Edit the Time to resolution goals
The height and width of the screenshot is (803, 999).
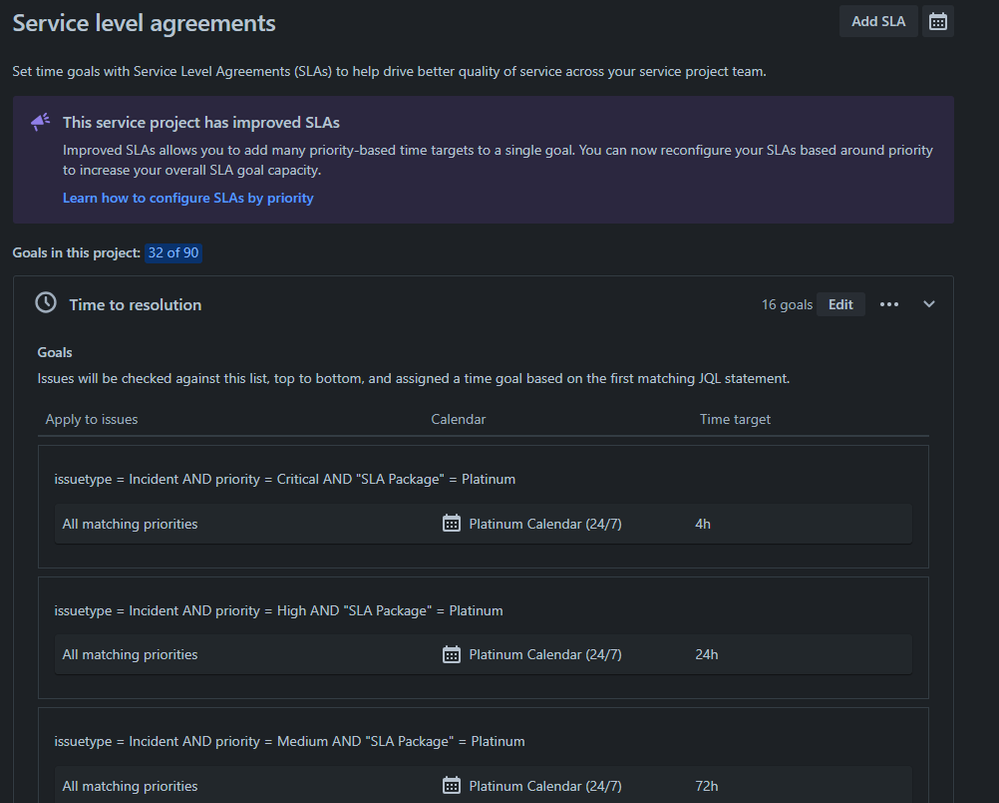(840, 304)
